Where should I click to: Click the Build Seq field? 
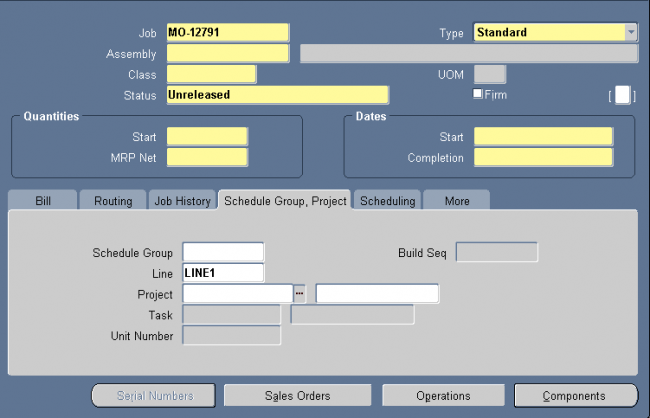pos(497,252)
